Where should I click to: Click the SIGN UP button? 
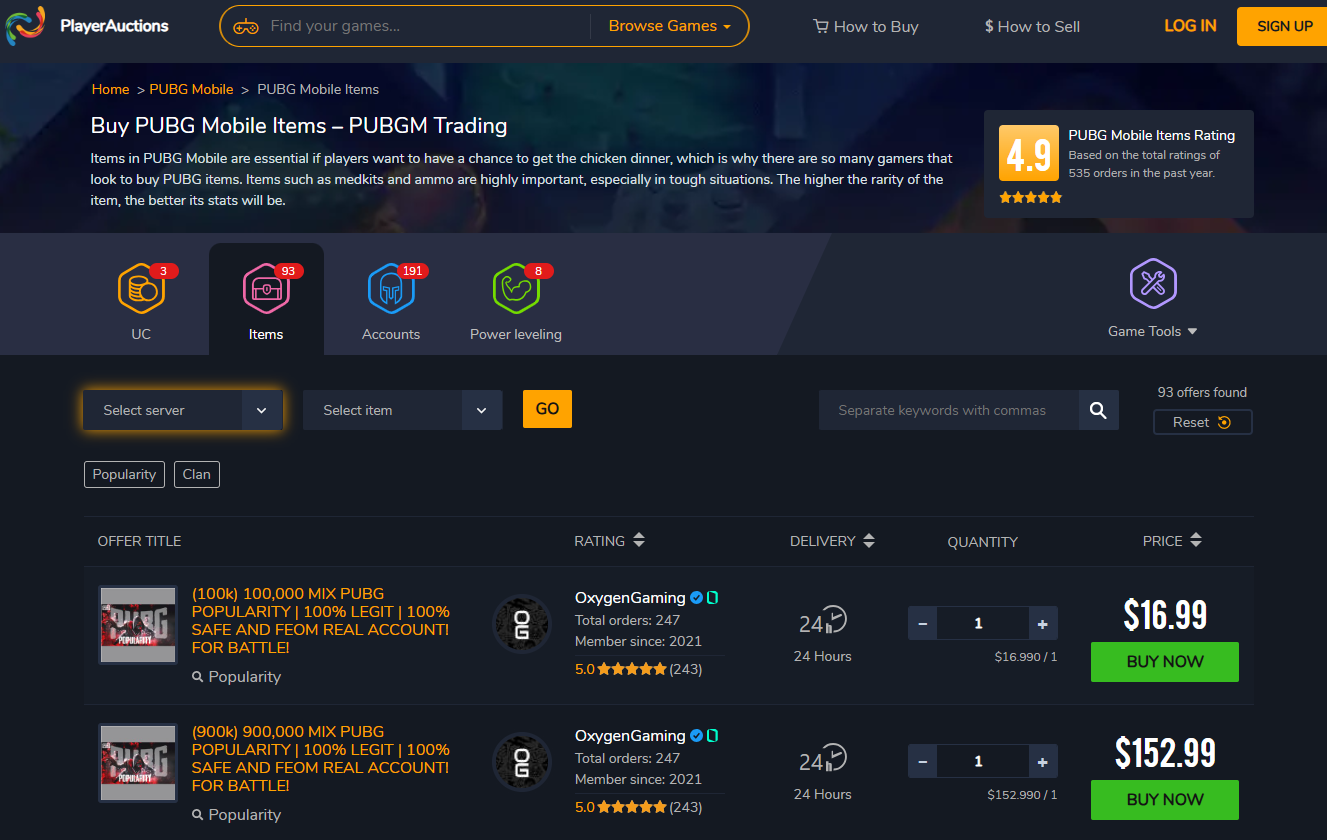(1284, 26)
